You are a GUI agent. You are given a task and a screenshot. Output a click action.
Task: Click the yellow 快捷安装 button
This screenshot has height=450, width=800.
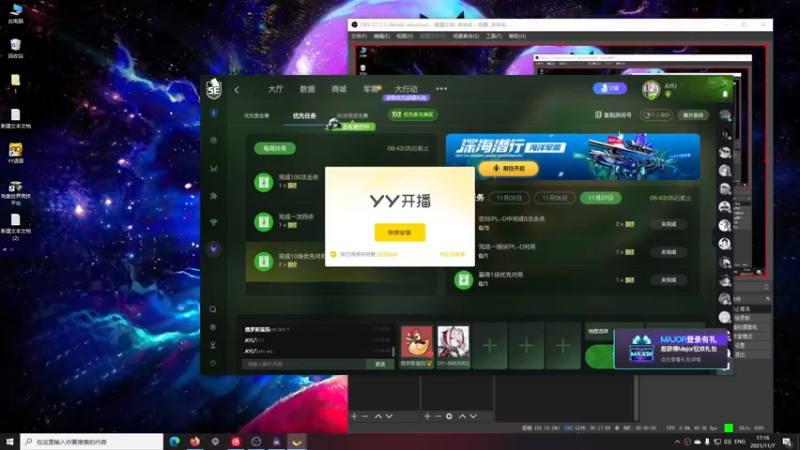(x=399, y=232)
